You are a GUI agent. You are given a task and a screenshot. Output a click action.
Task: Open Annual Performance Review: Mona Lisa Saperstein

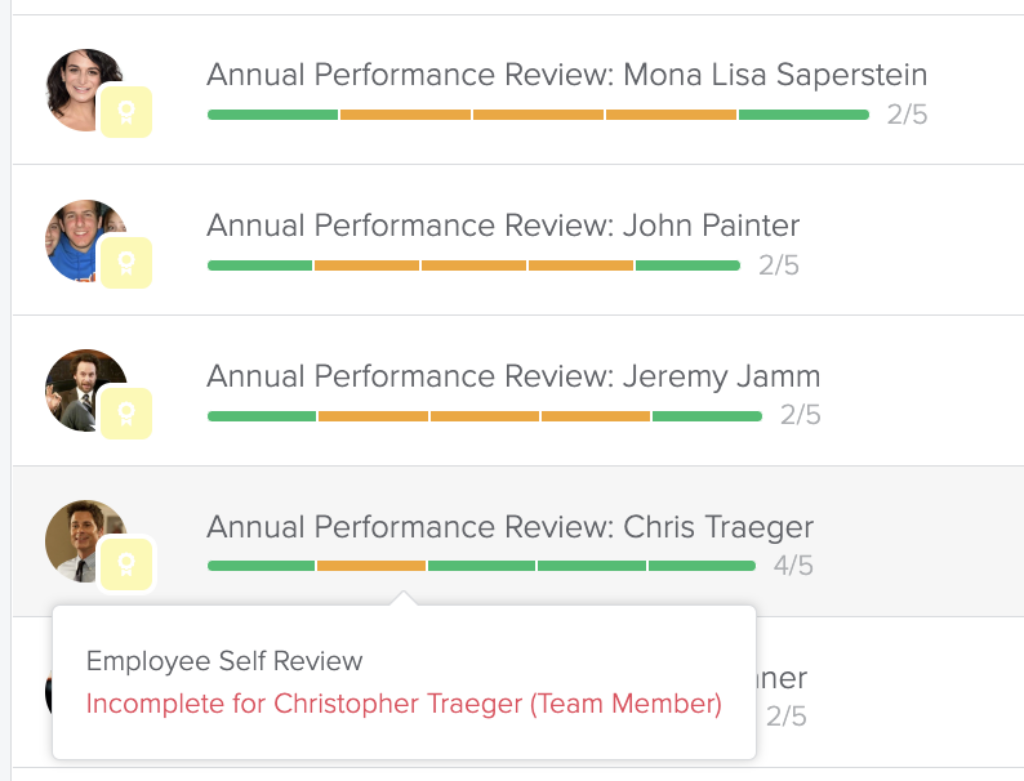click(566, 74)
